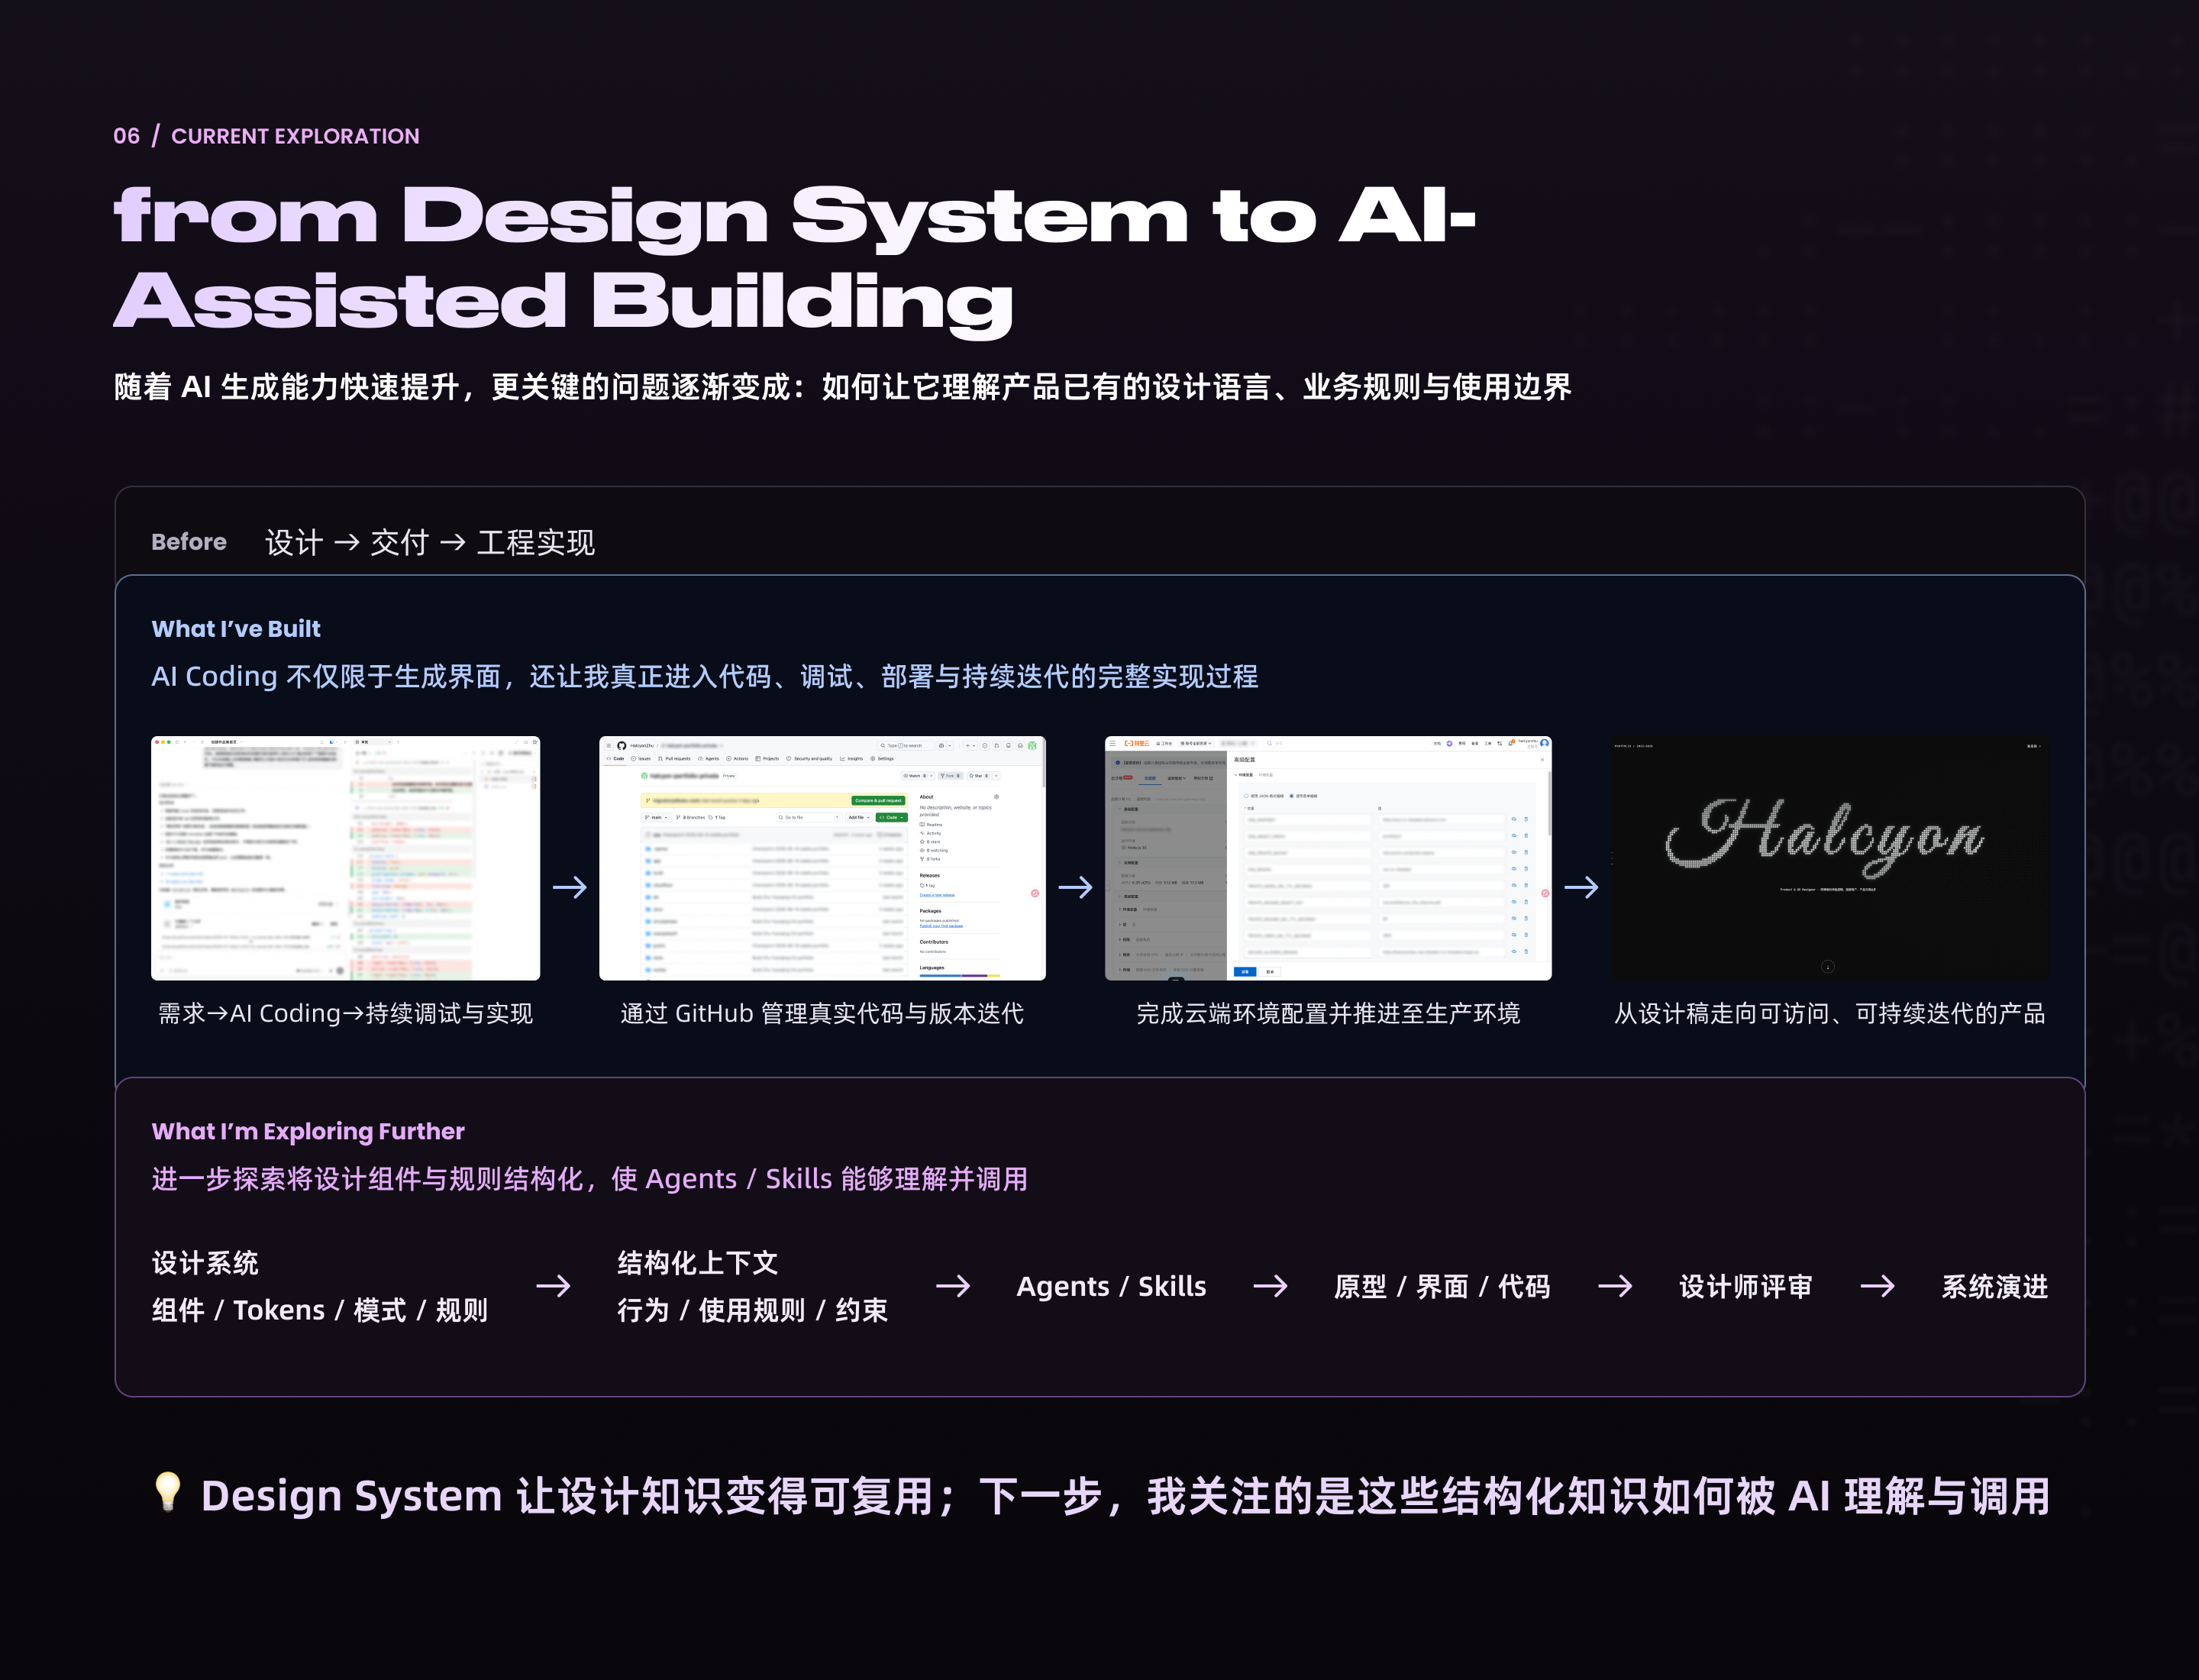
Task: Click the caption '完成云端环境配置并推进至生产环境'
Action: (x=1328, y=1014)
